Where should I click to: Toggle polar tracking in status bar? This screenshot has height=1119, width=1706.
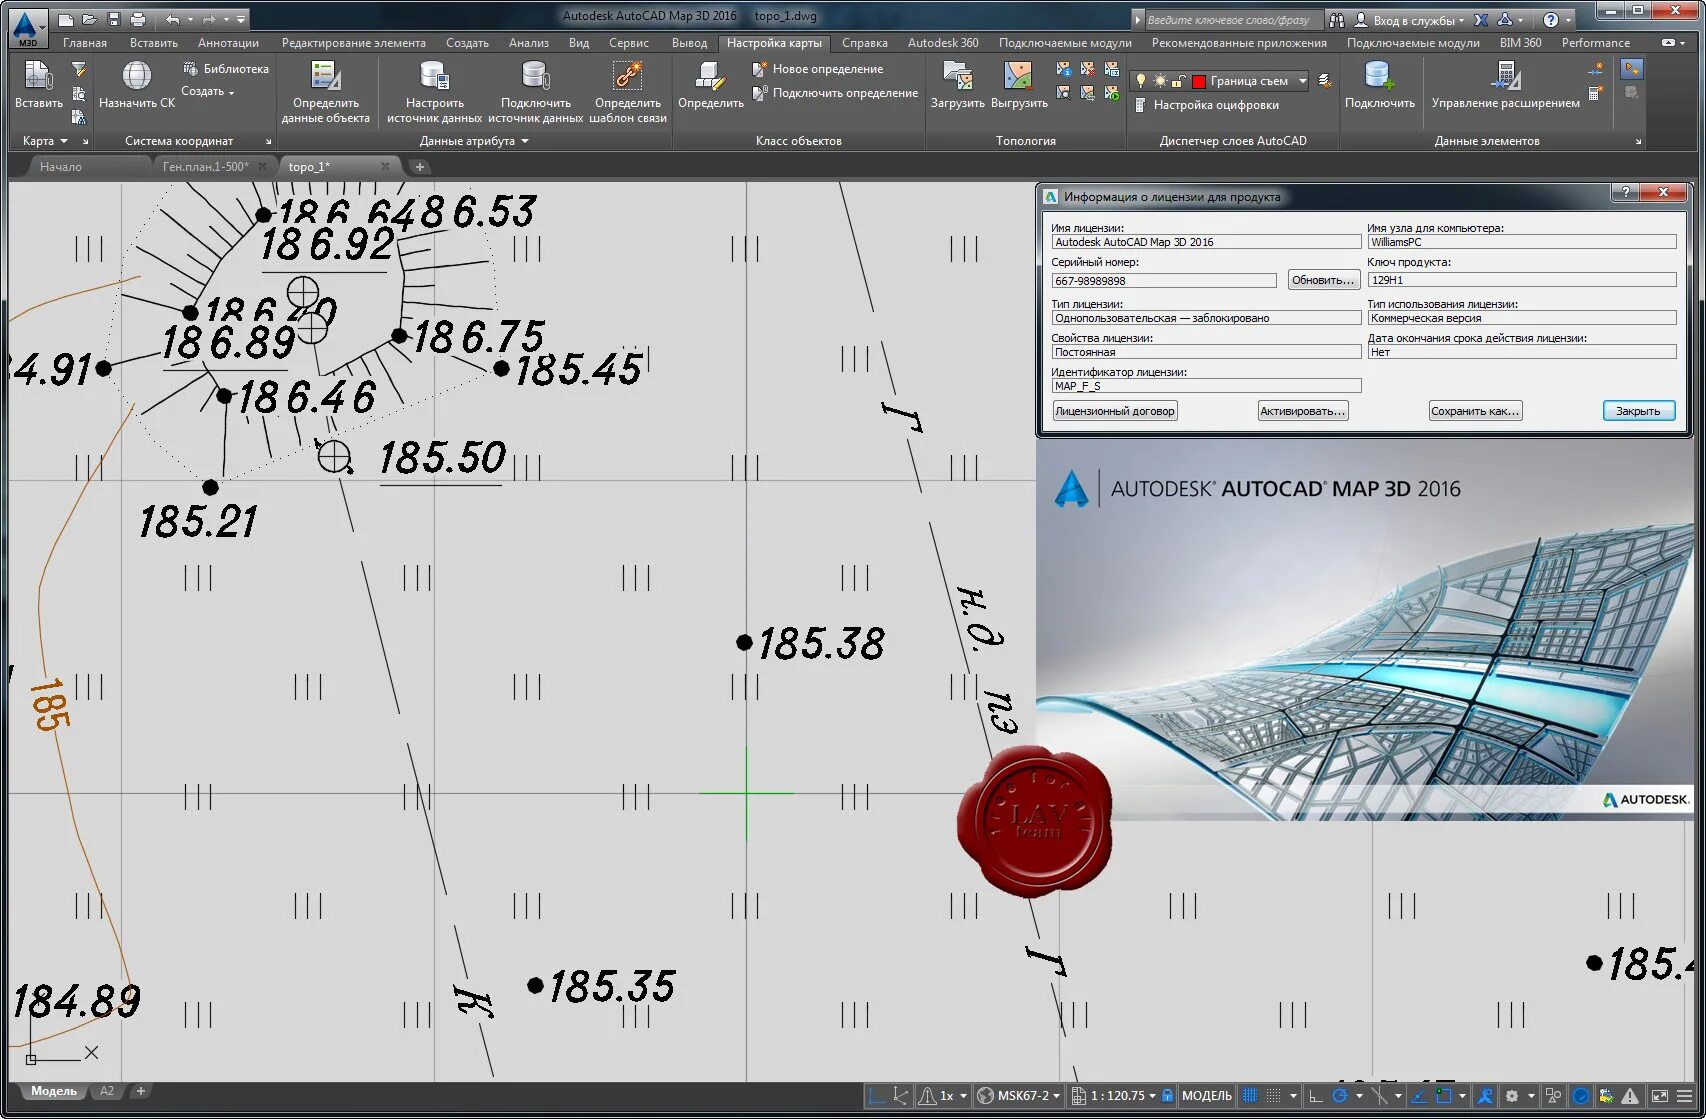click(1340, 1096)
